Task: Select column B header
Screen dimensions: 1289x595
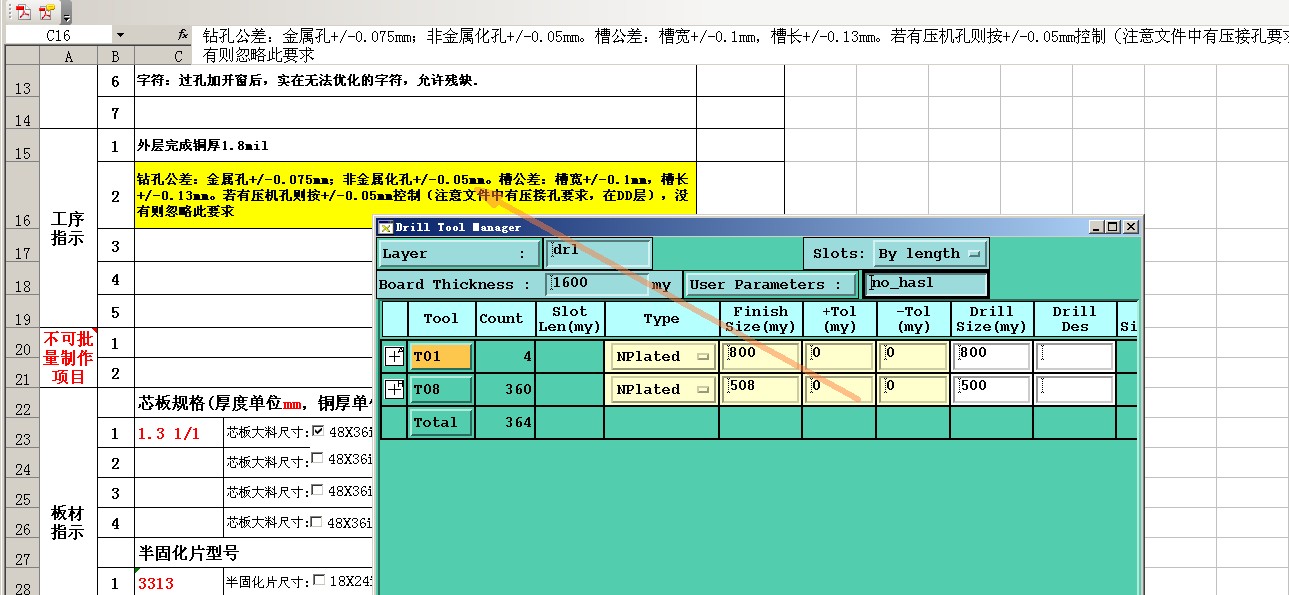Action: 115,57
